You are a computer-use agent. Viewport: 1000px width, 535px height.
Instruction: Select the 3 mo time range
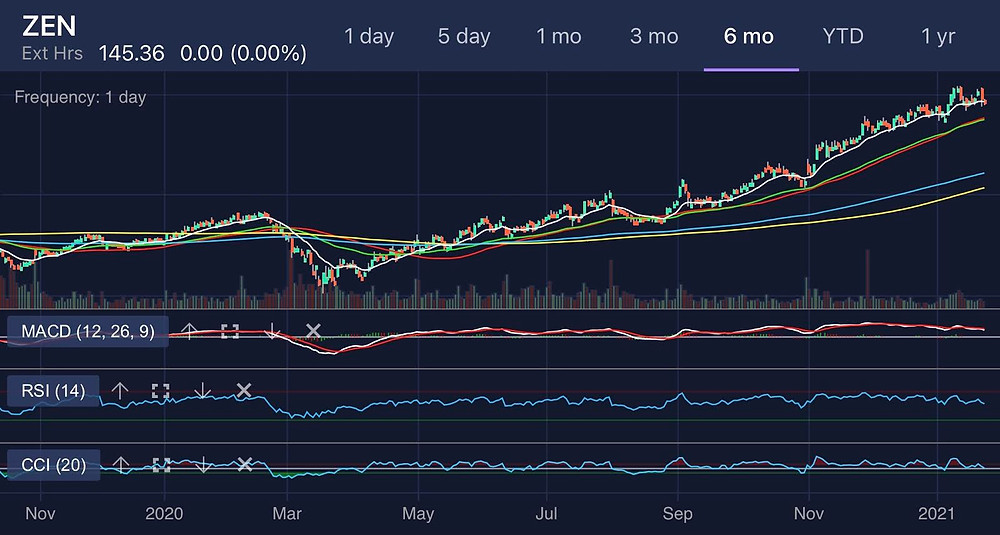point(654,36)
